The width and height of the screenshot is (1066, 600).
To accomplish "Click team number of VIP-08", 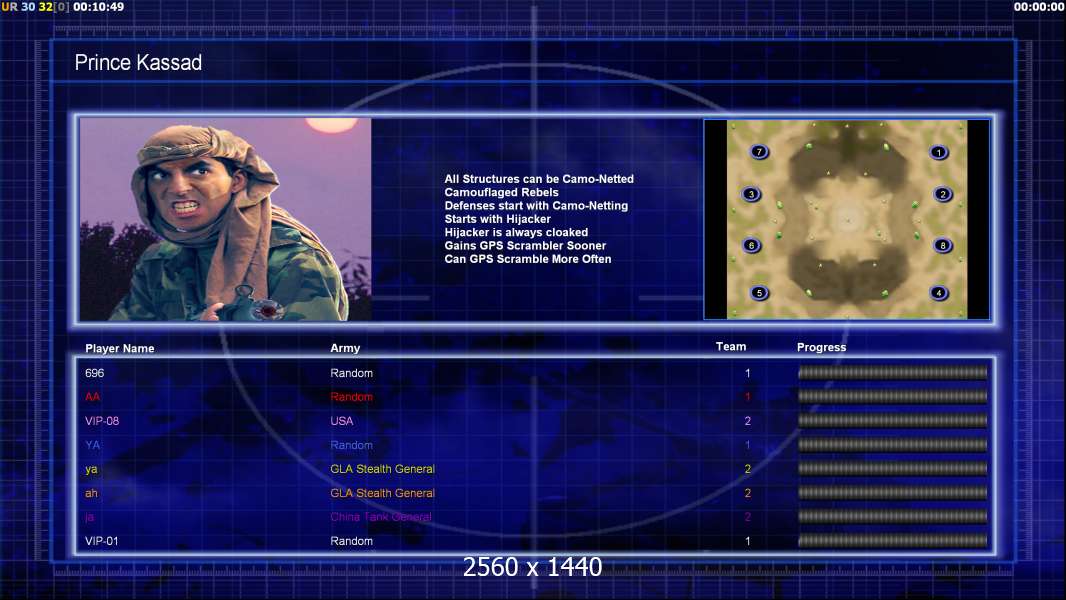I will pyautogui.click(x=748, y=421).
